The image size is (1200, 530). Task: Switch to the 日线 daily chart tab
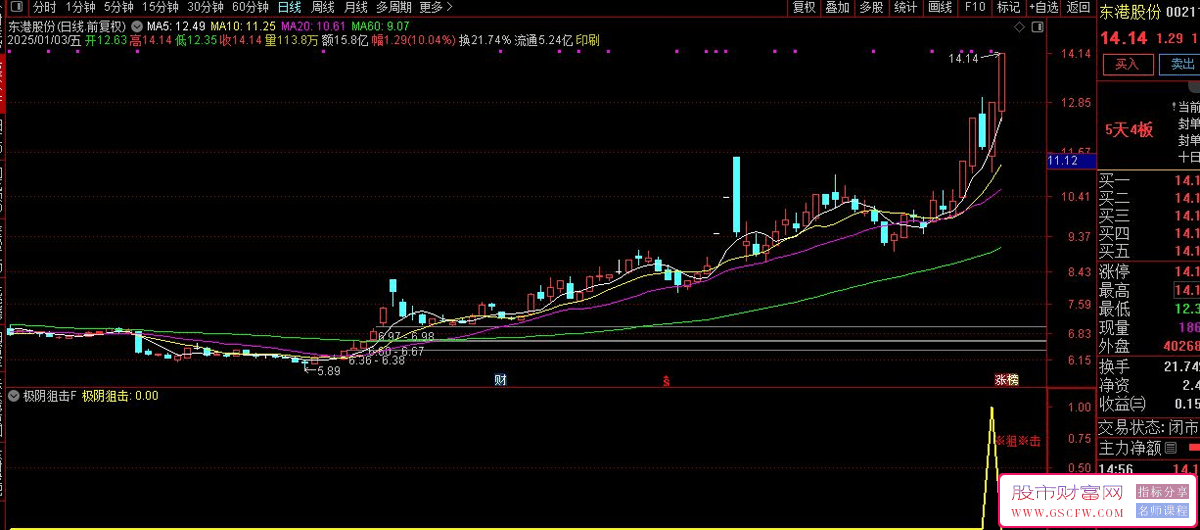[x=289, y=7]
